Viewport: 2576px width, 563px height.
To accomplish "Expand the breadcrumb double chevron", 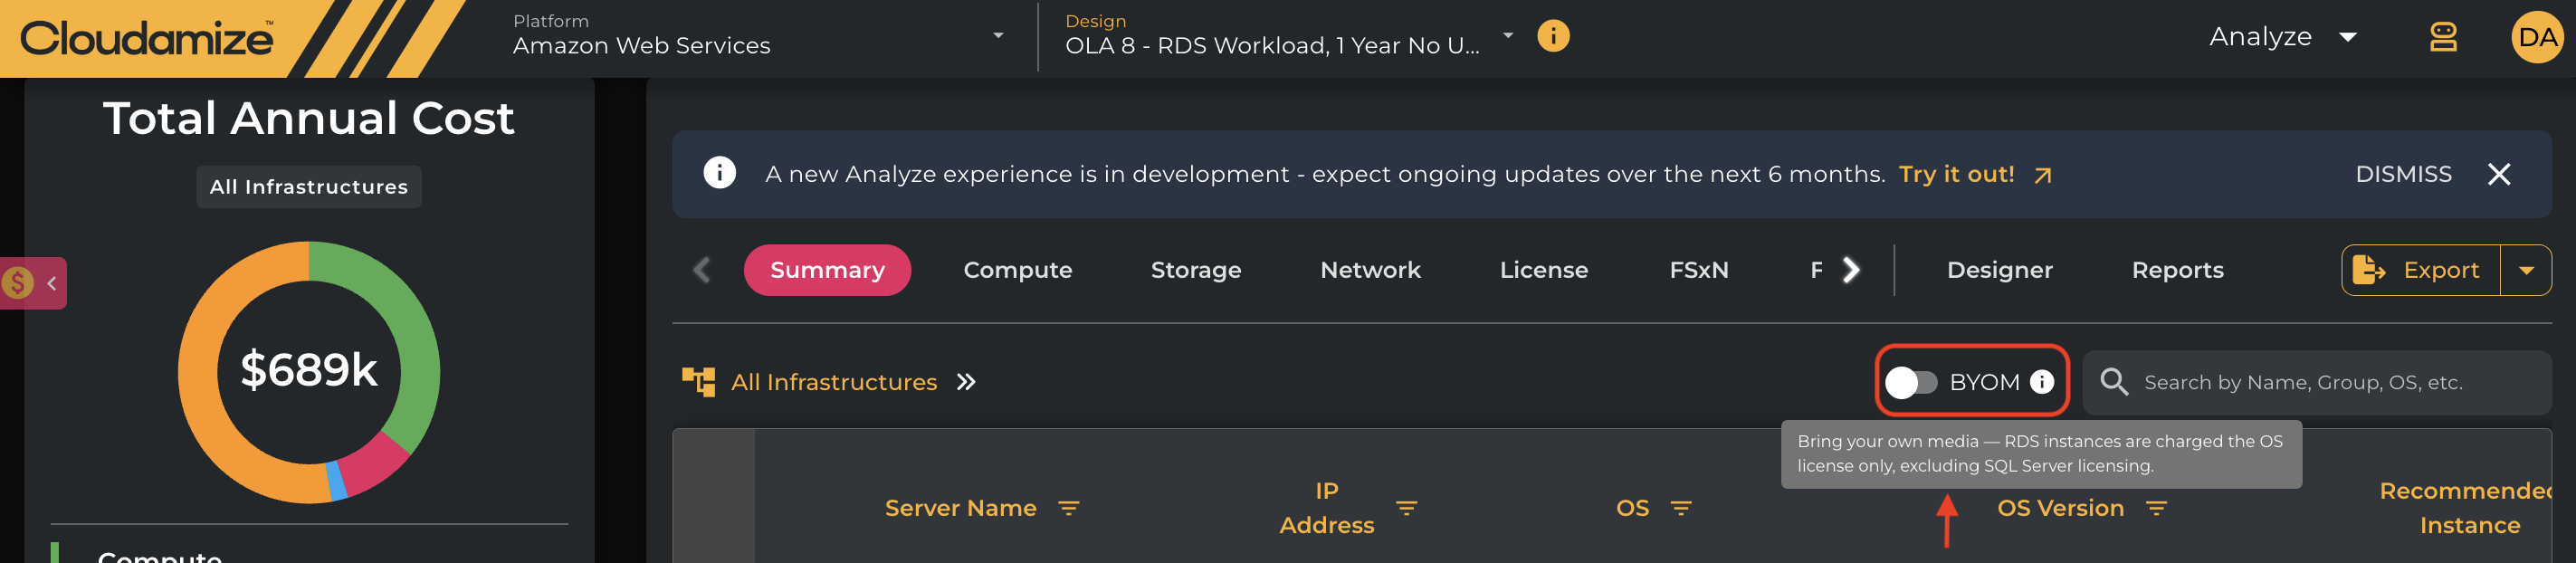I will 965,382.
